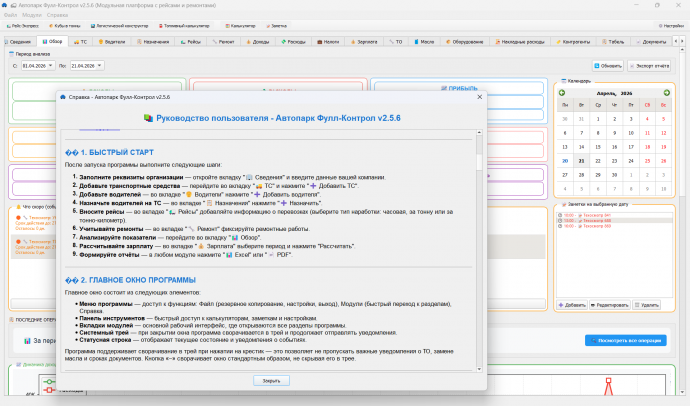Switch to the Сведения tab
The height and width of the screenshot is (406, 690).
pos(18,42)
